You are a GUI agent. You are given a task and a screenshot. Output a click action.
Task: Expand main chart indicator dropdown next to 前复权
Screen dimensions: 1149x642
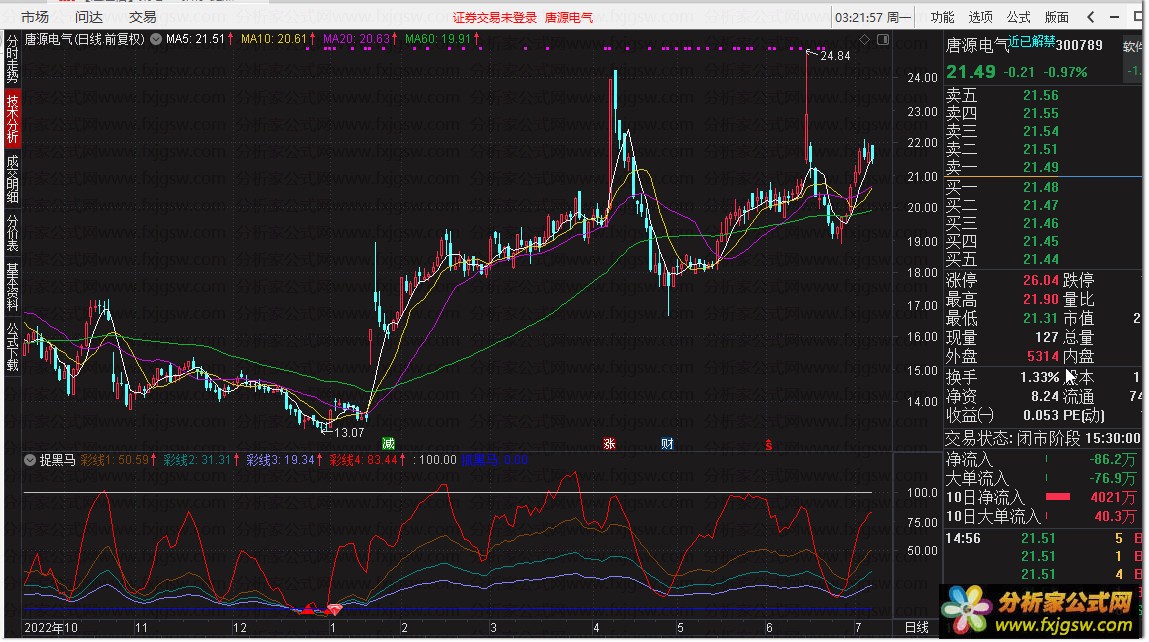pyautogui.click(x=156, y=40)
